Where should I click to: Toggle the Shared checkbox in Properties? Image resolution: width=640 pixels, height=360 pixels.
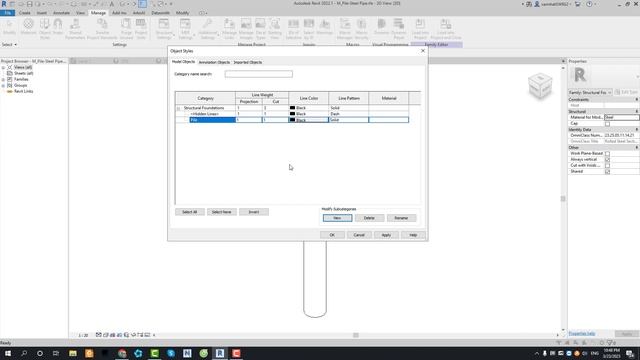(607, 171)
